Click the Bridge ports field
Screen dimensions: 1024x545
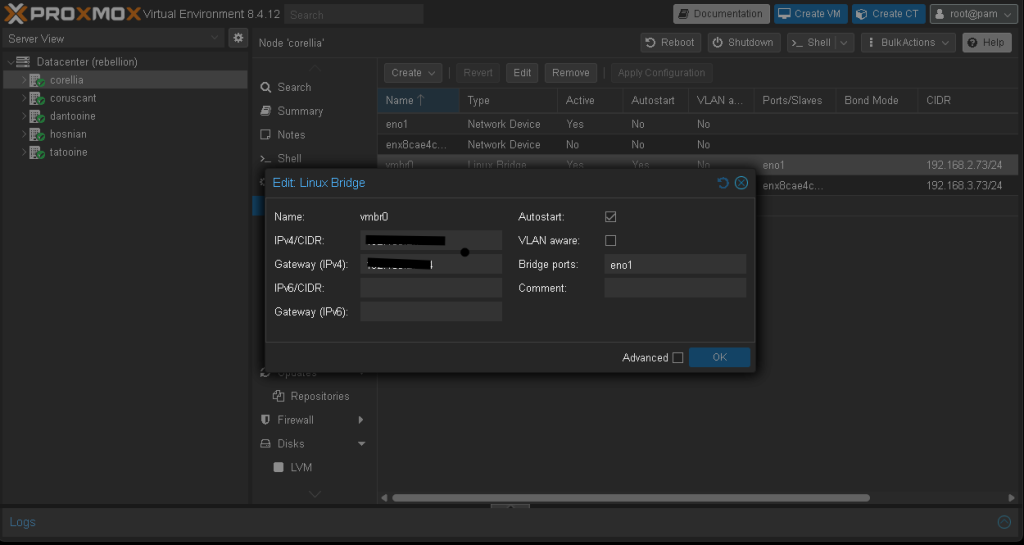coord(675,264)
